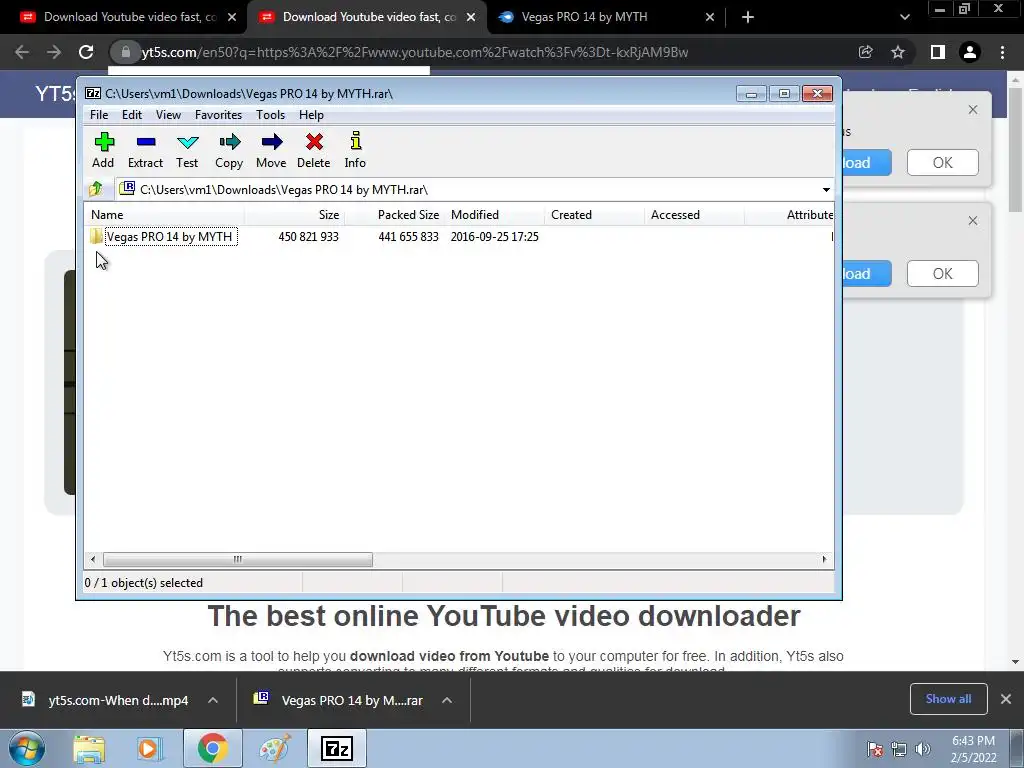
Task: Click OK in the lower browser dialog
Action: (x=942, y=274)
